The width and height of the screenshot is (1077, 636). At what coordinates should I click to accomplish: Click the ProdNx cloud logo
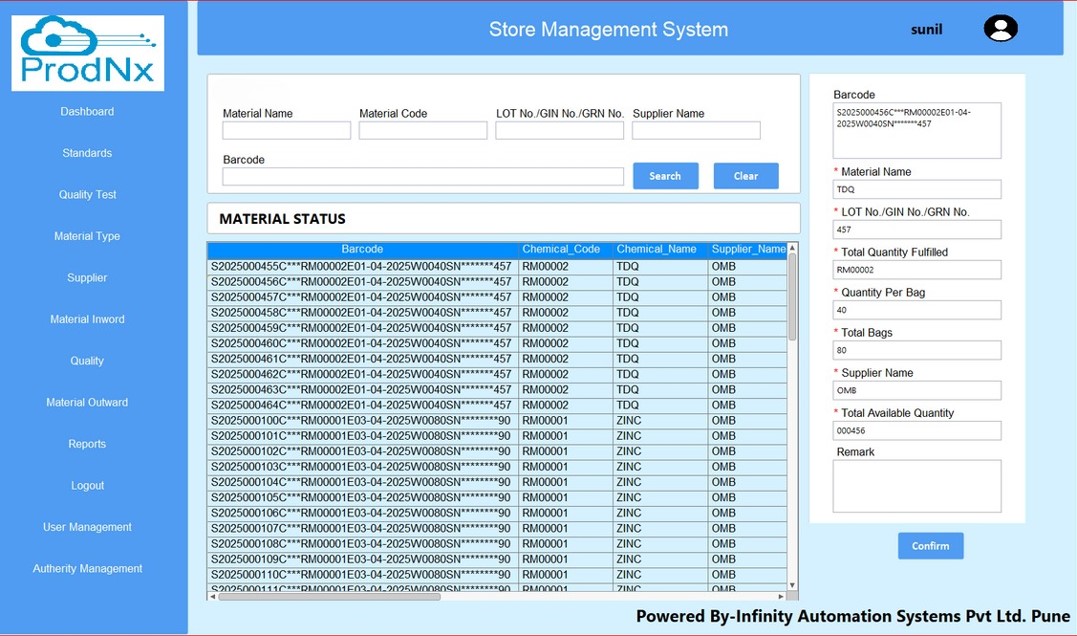[88, 53]
